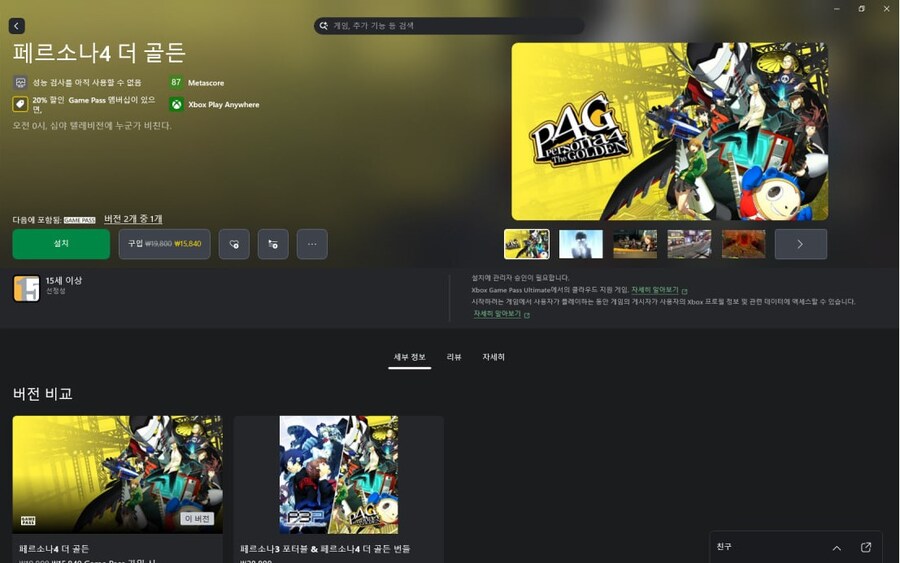Click the Game Pass discount tag icon
900x563 pixels.
click(x=20, y=104)
